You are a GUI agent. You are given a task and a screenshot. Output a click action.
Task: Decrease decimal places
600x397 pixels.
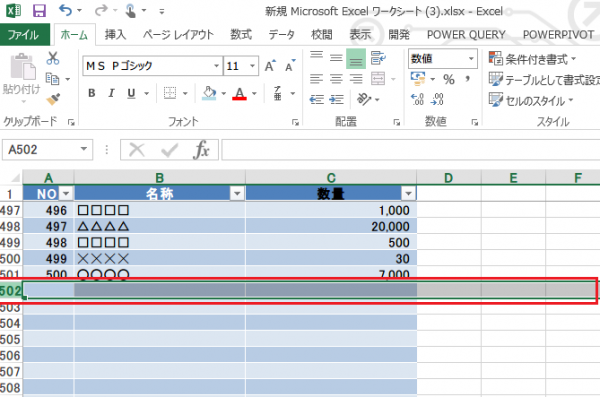[437, 100]
